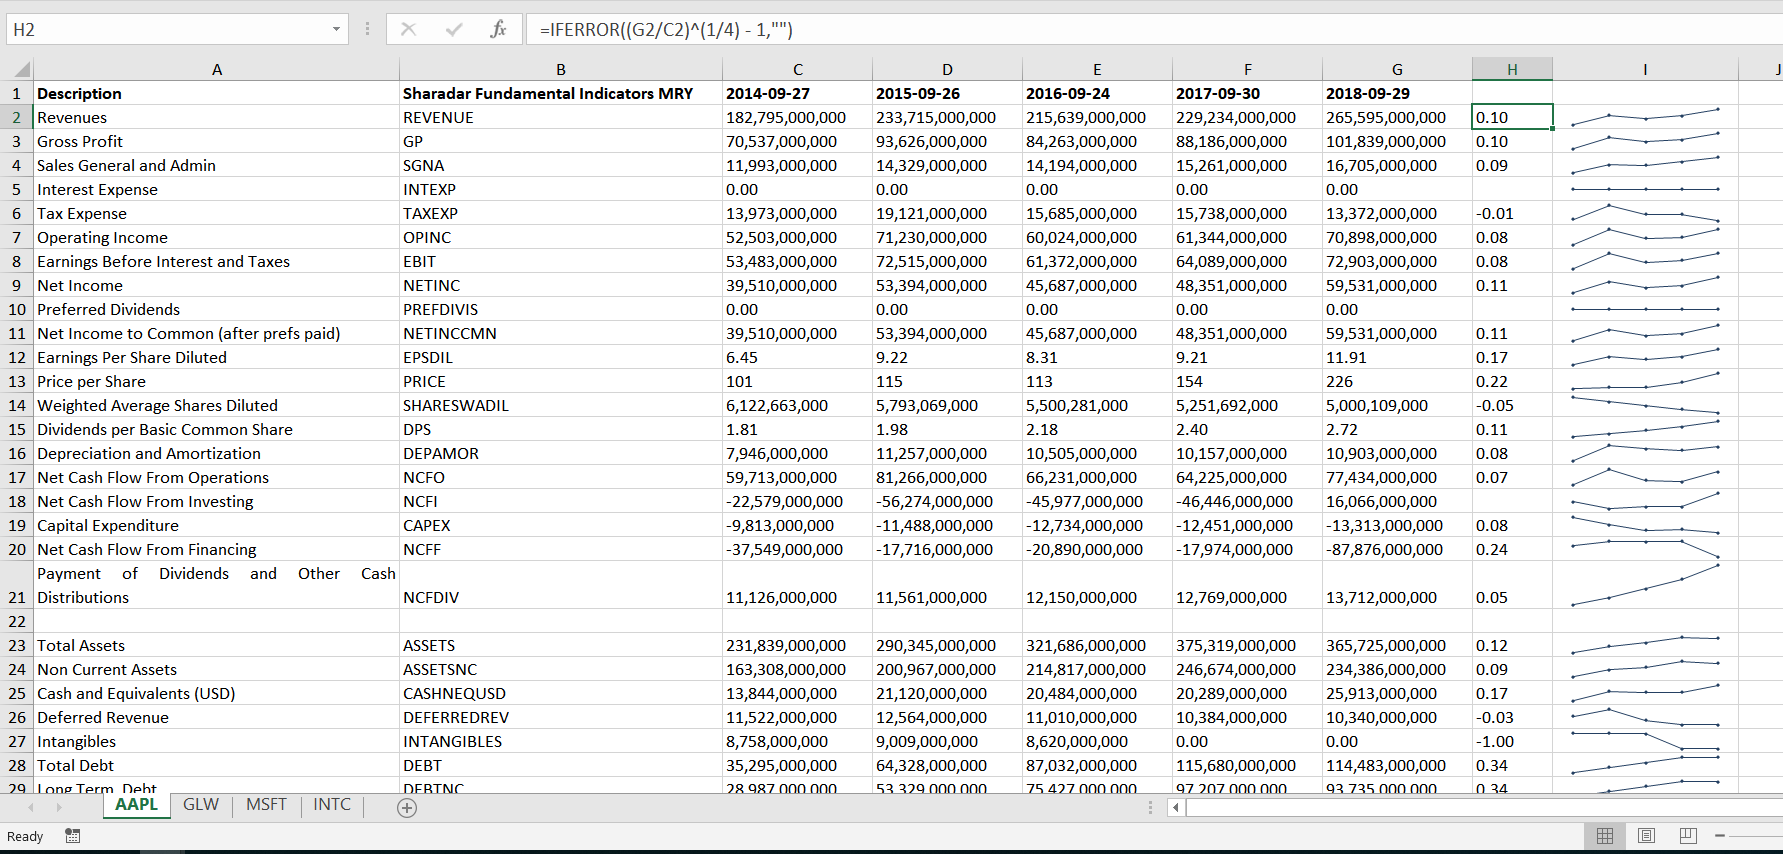Click the 'Gross Profit' cell
The height and width of the screenshot is (854, 1783).
tap(216, 141)
